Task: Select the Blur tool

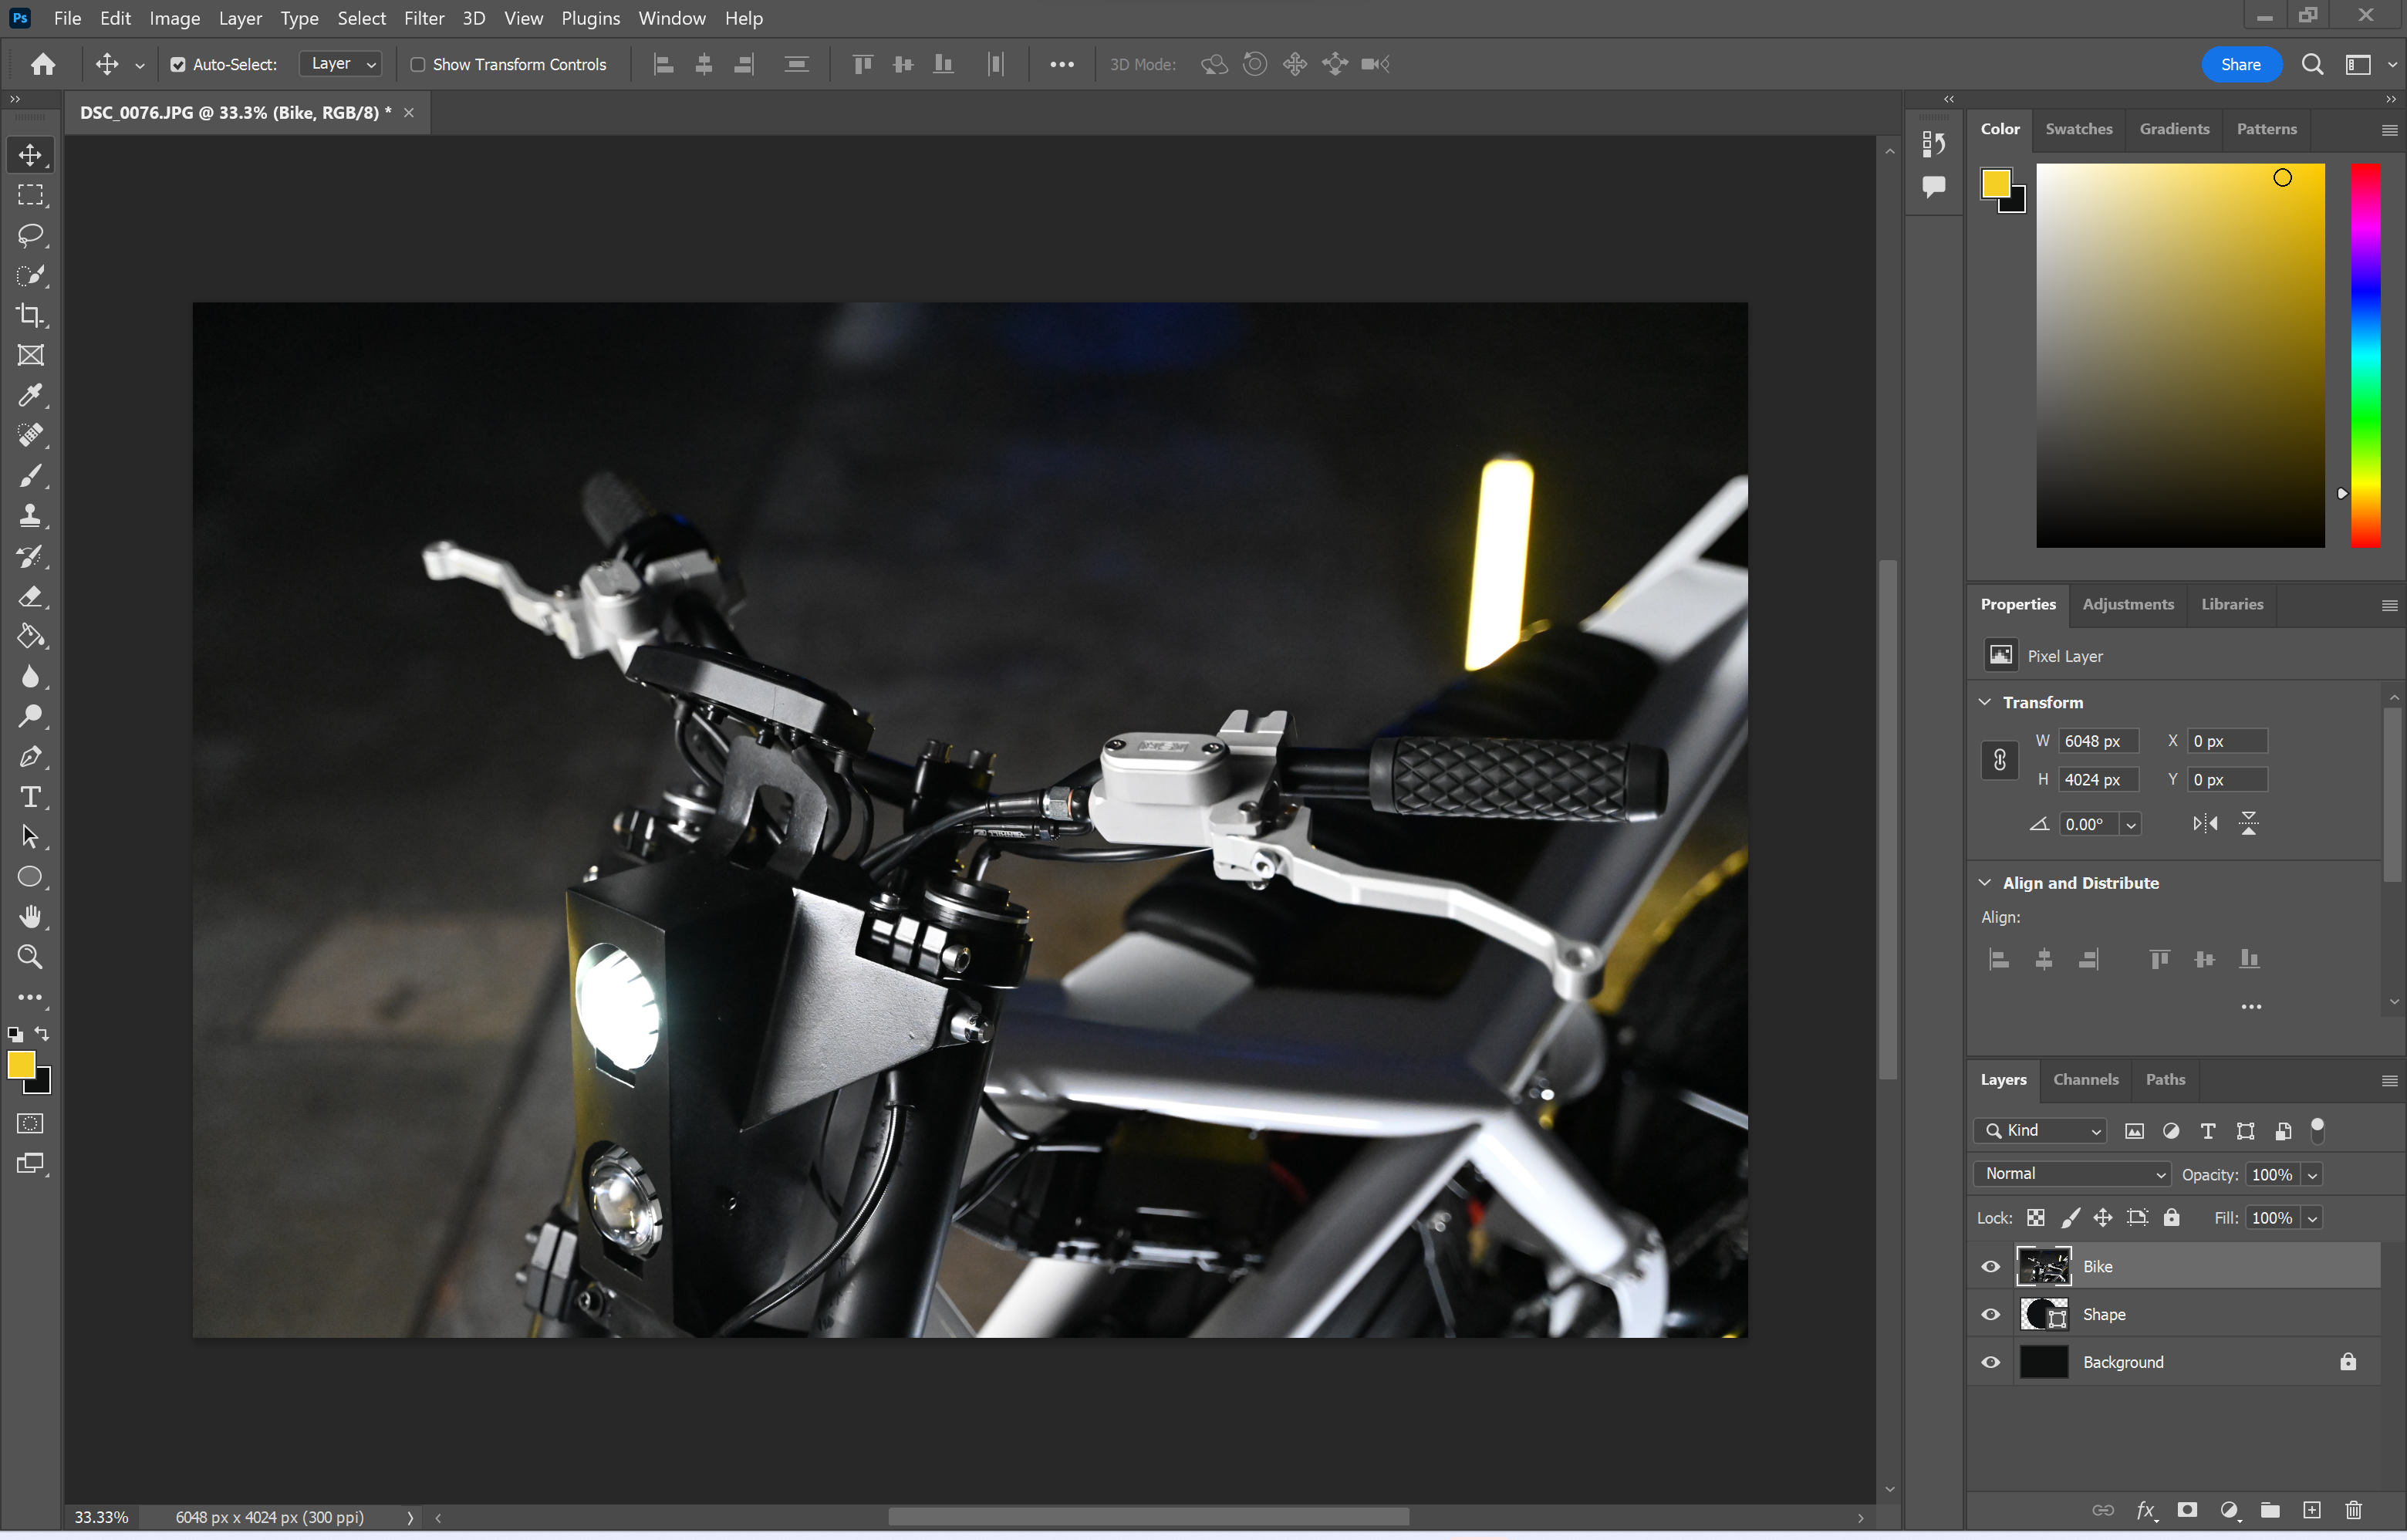Action: [x=30, y=677]
